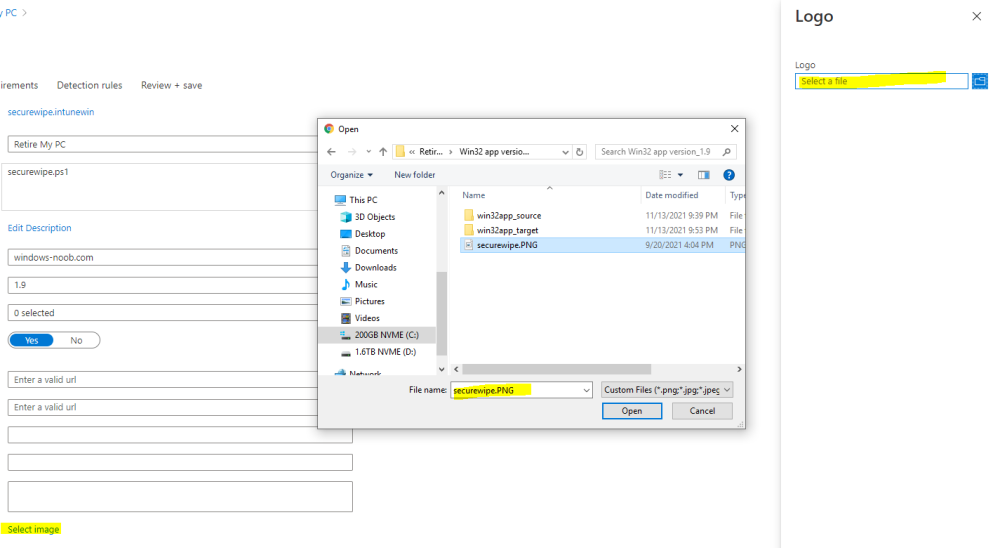The height and width of the screenshot is (548, 1000).
Task: Click the browse folder icon next to Select a file
Action: (x=980, y=81)
